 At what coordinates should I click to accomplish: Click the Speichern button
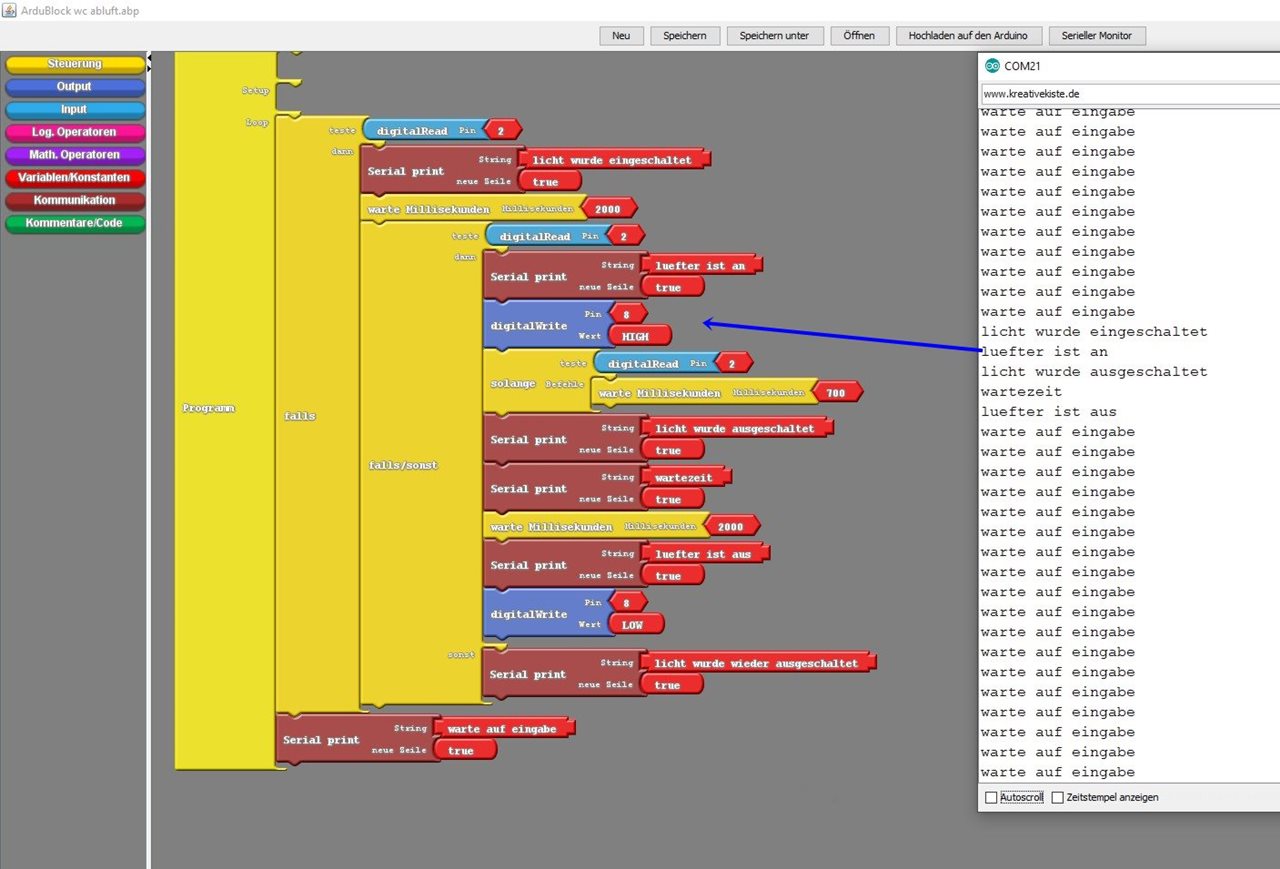(685, 36)
